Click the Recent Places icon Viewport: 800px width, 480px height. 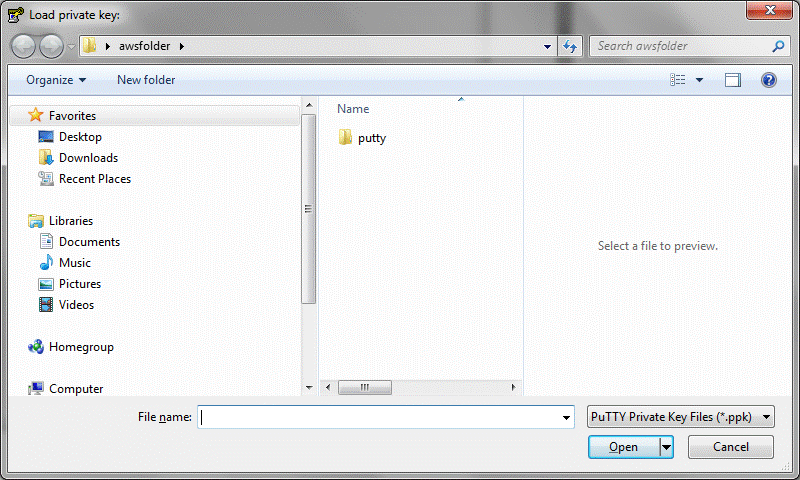pos(45,179)
